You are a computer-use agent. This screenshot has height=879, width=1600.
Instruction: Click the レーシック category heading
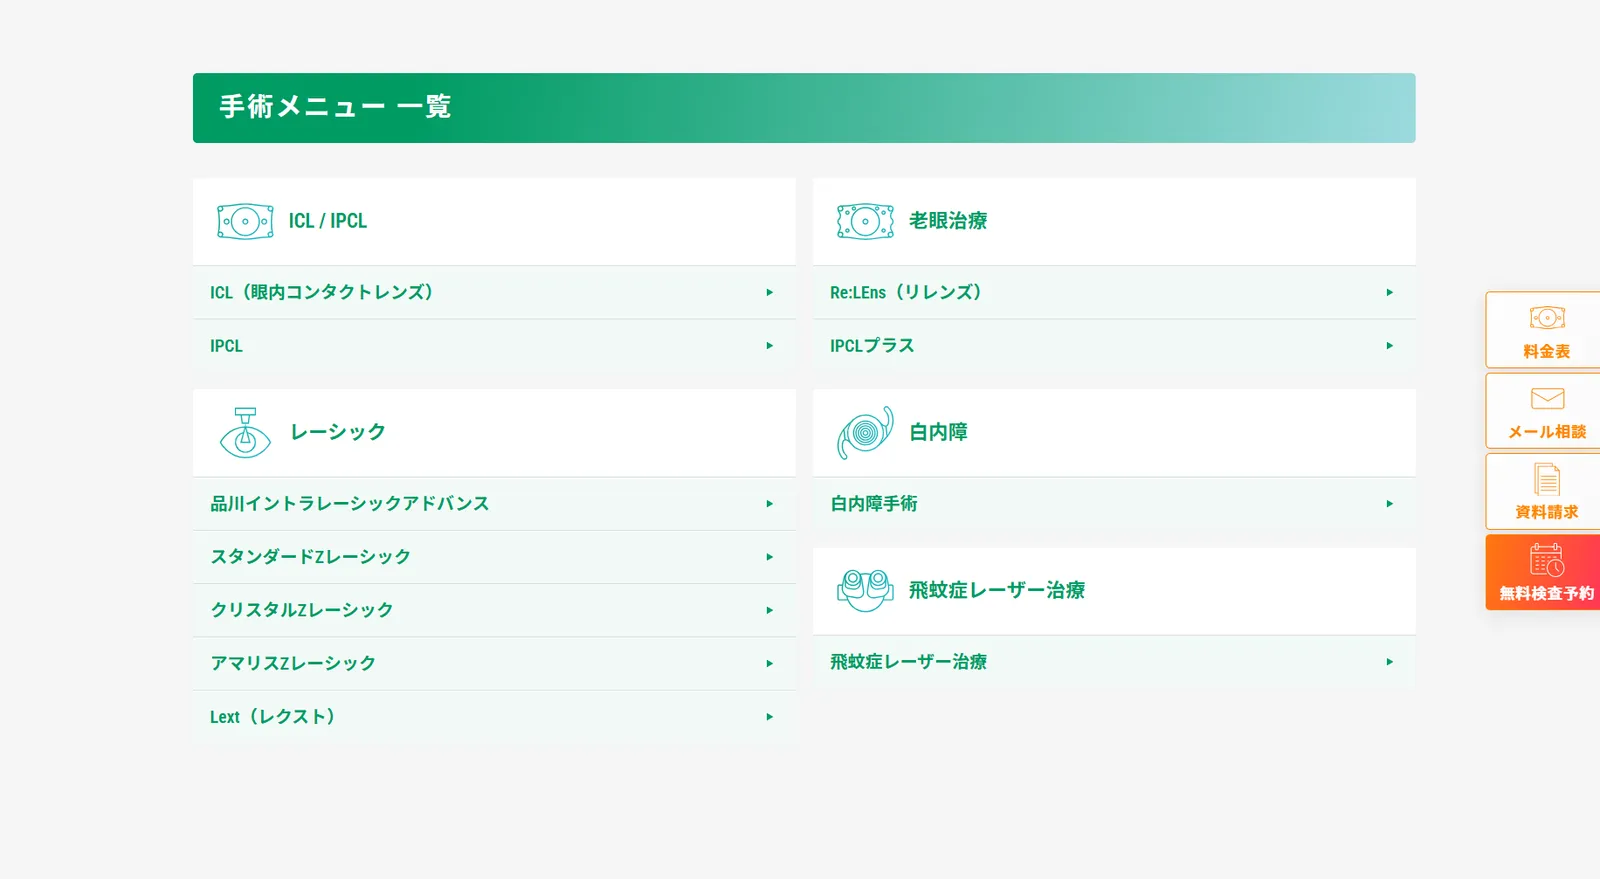338,432
